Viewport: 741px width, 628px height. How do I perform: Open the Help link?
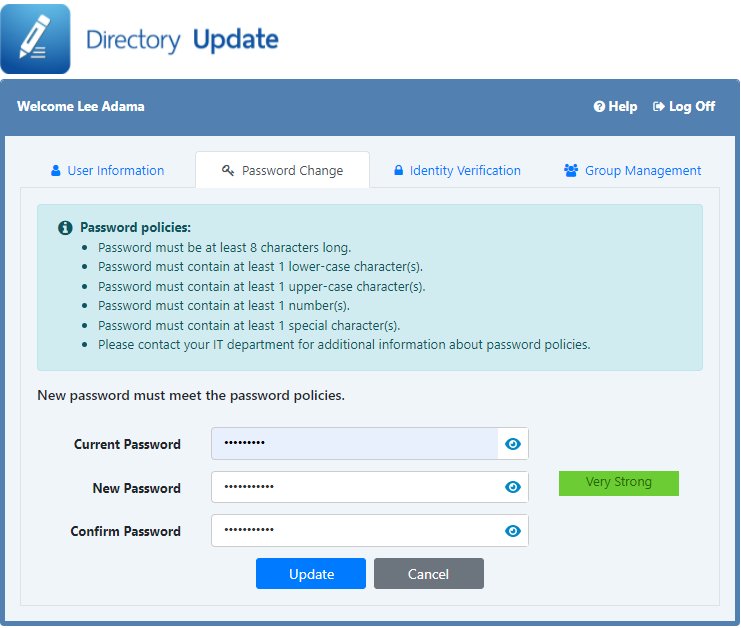(x=615, y=107)
